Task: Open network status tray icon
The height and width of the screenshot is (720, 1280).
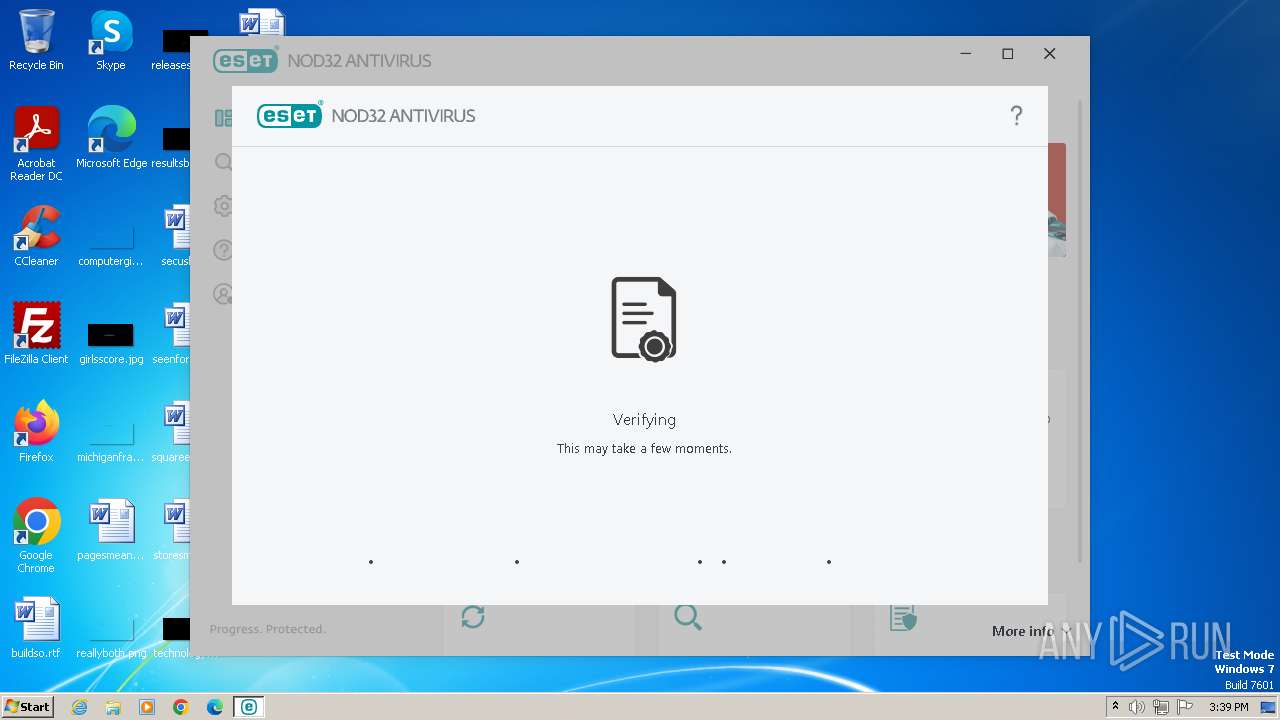Action: [x=1161, y=707]
